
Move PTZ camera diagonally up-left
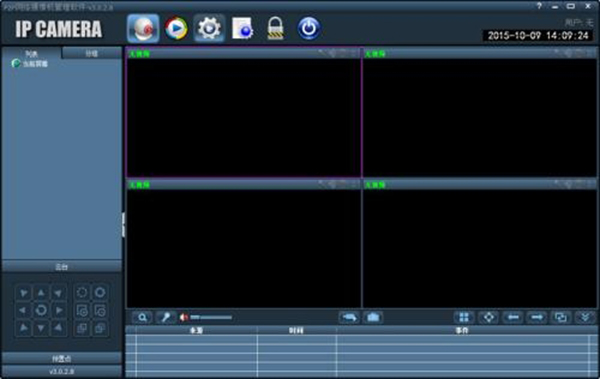[23, 293]
